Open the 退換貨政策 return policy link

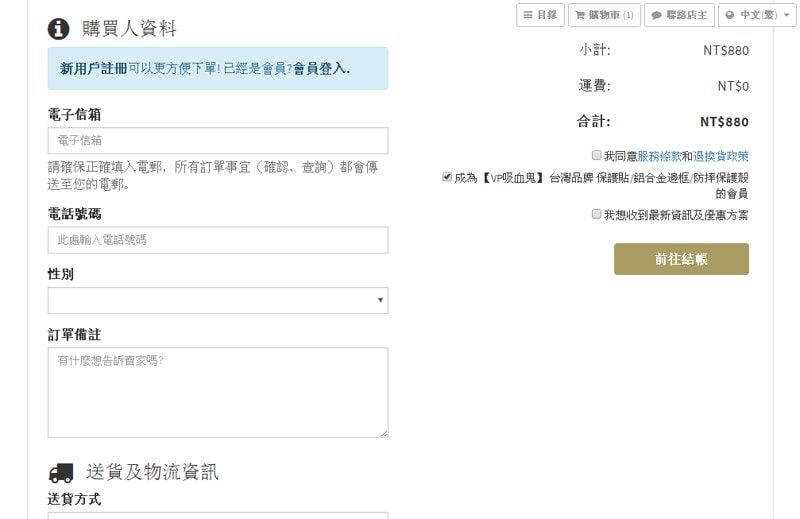[x=720, y=156]
